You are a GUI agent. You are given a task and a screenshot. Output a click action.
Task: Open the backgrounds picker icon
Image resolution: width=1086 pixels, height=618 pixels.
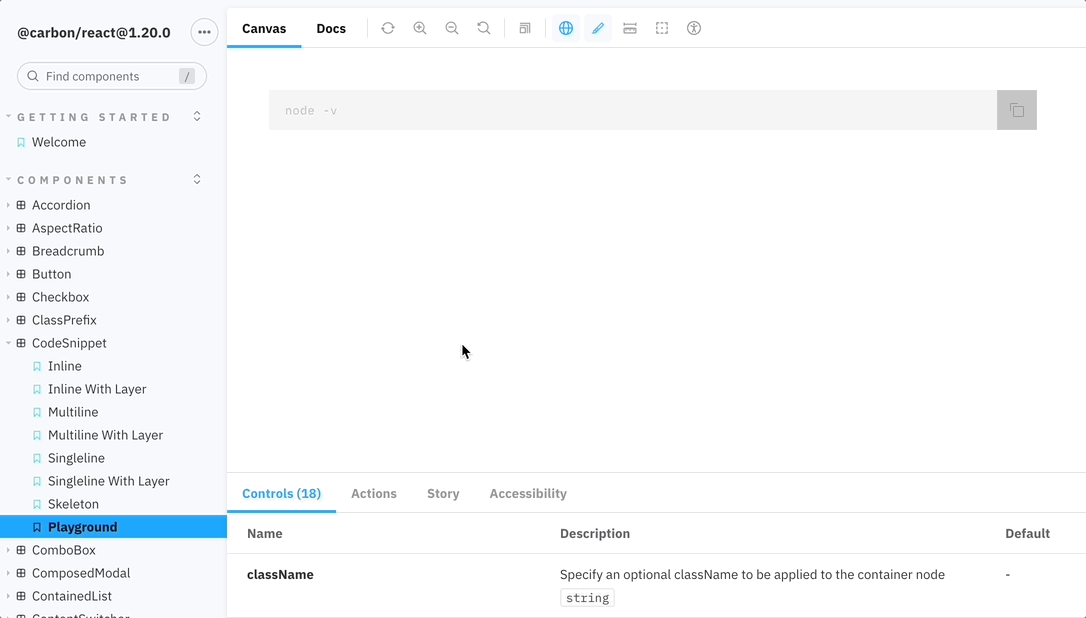tap(525, 28)
